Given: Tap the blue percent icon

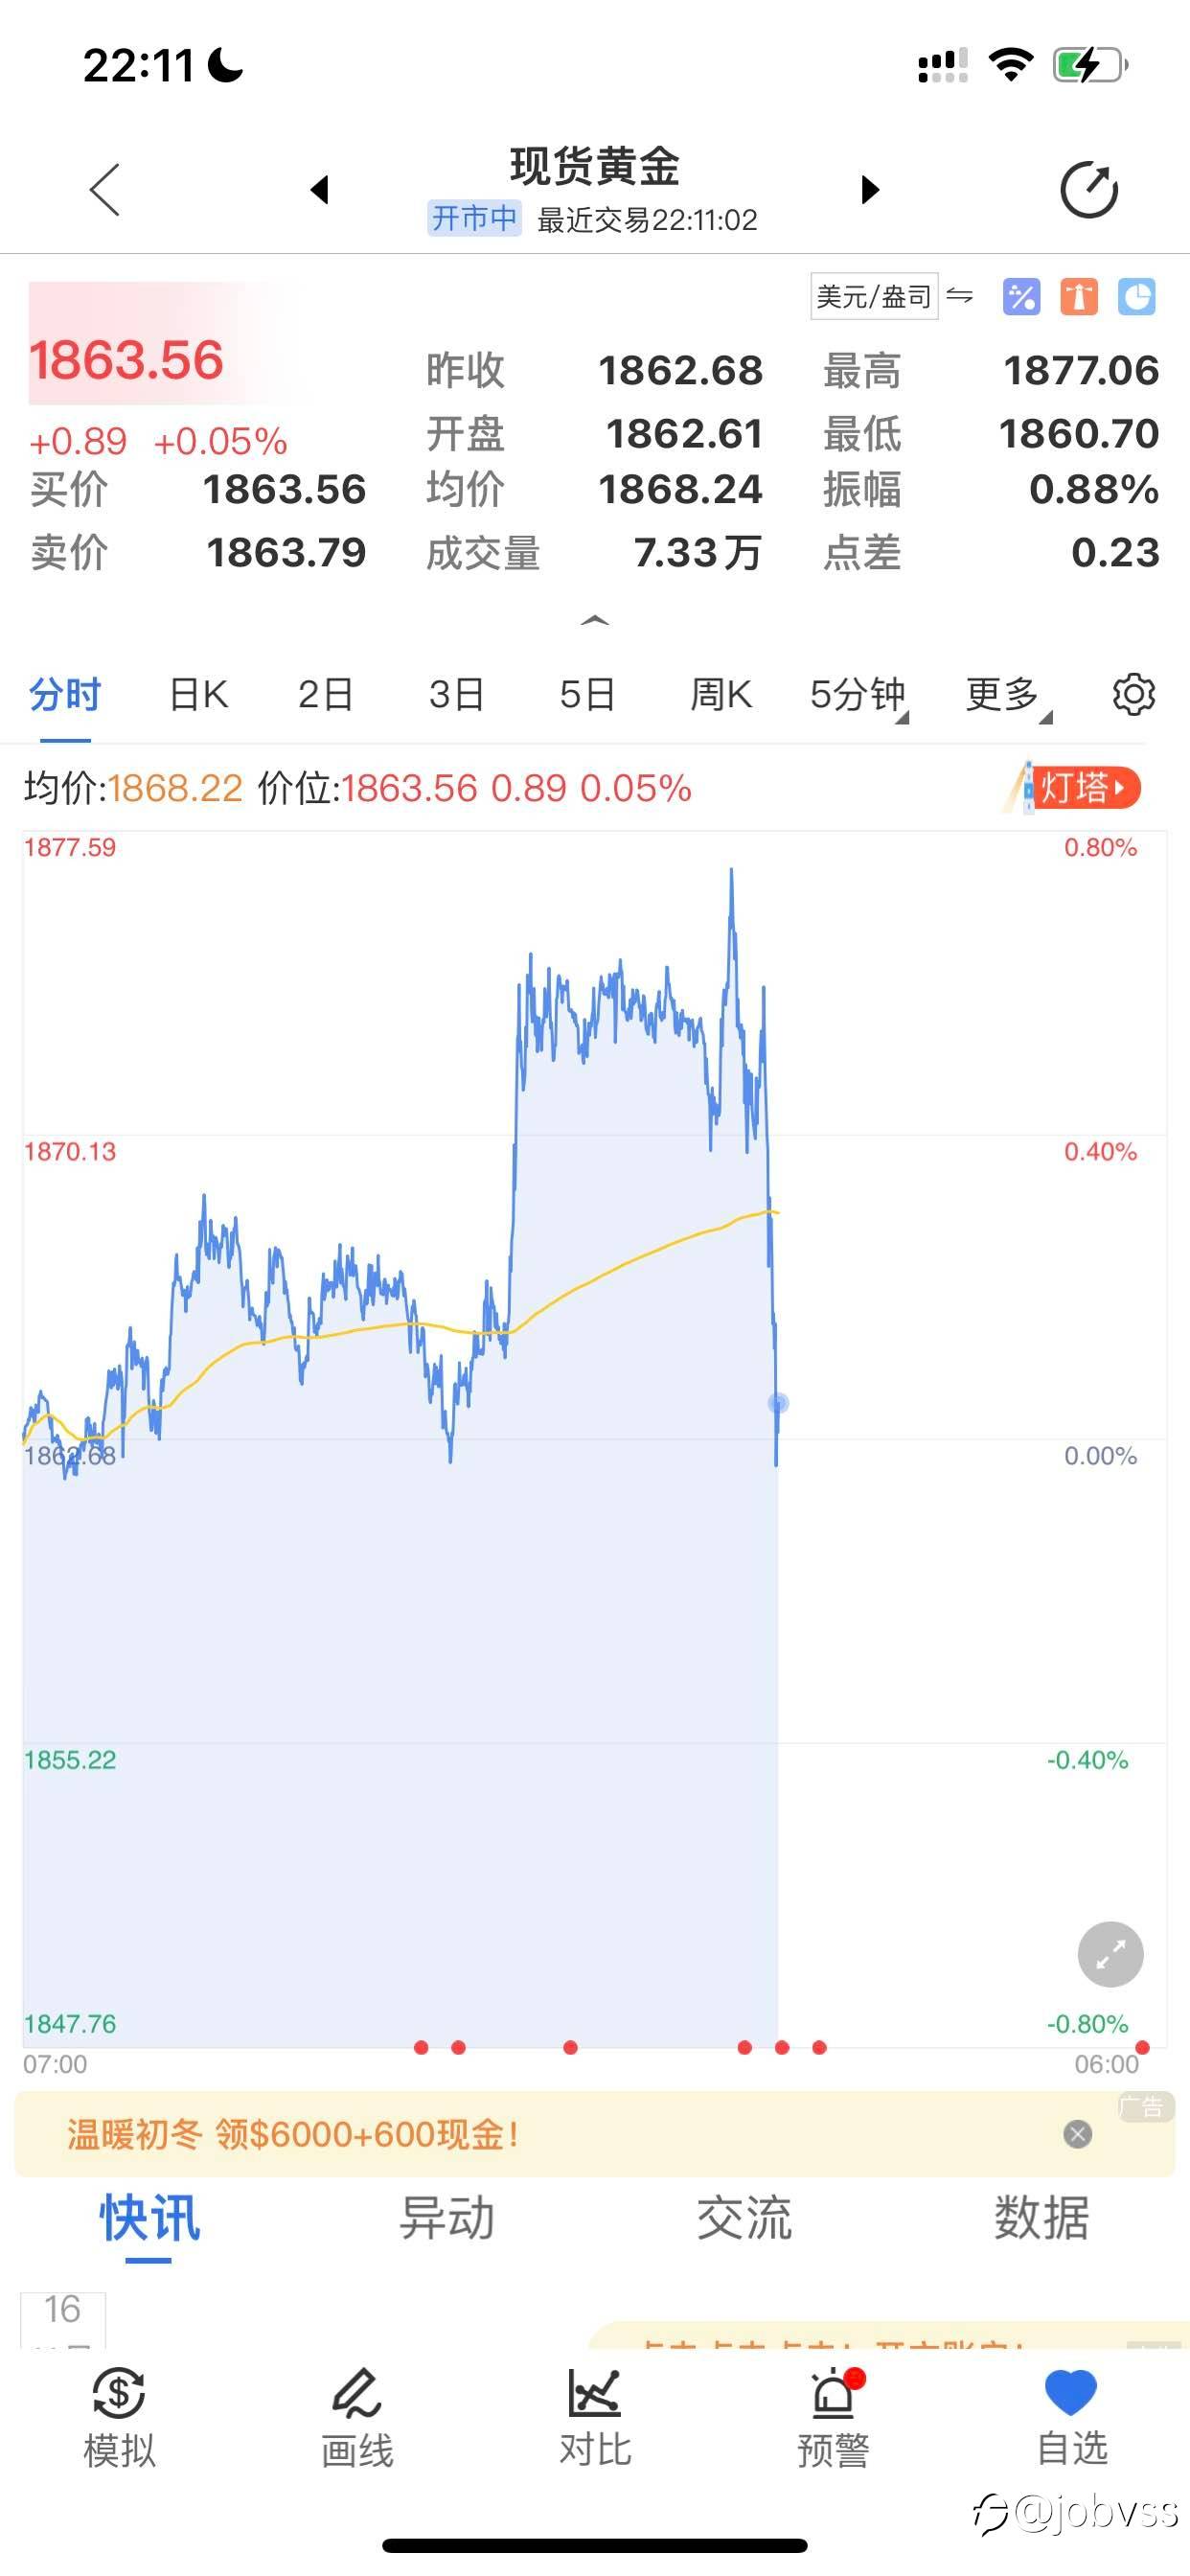Looking at the screenshot, I should [x=1021, y=297].
